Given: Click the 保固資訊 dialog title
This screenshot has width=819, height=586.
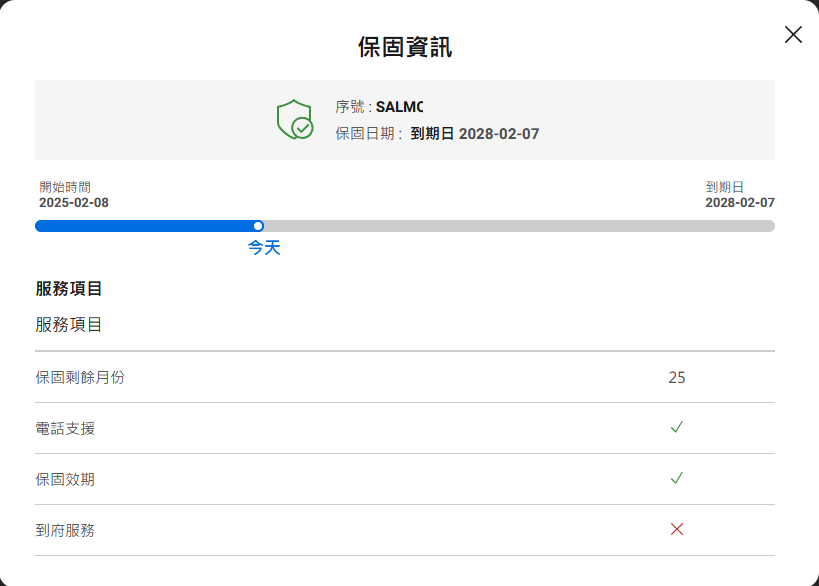Looking at the screenshot, I should click(405, 47).
